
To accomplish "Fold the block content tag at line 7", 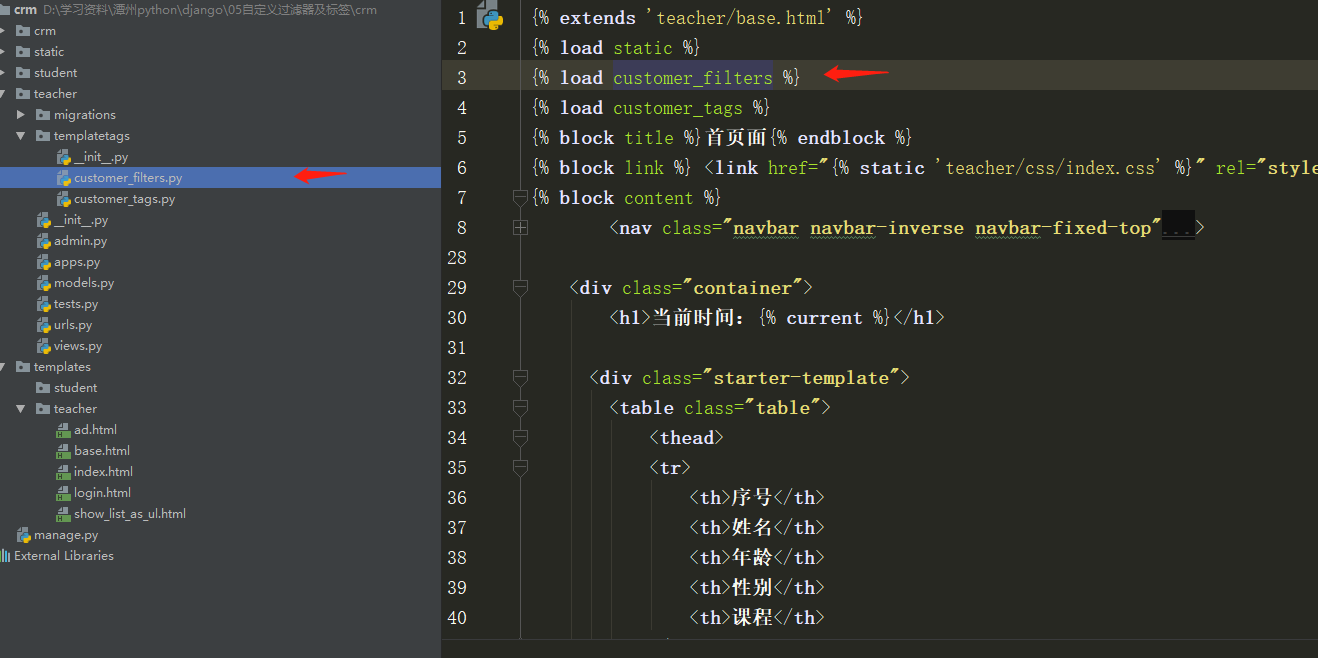I will tap(520, 198).
